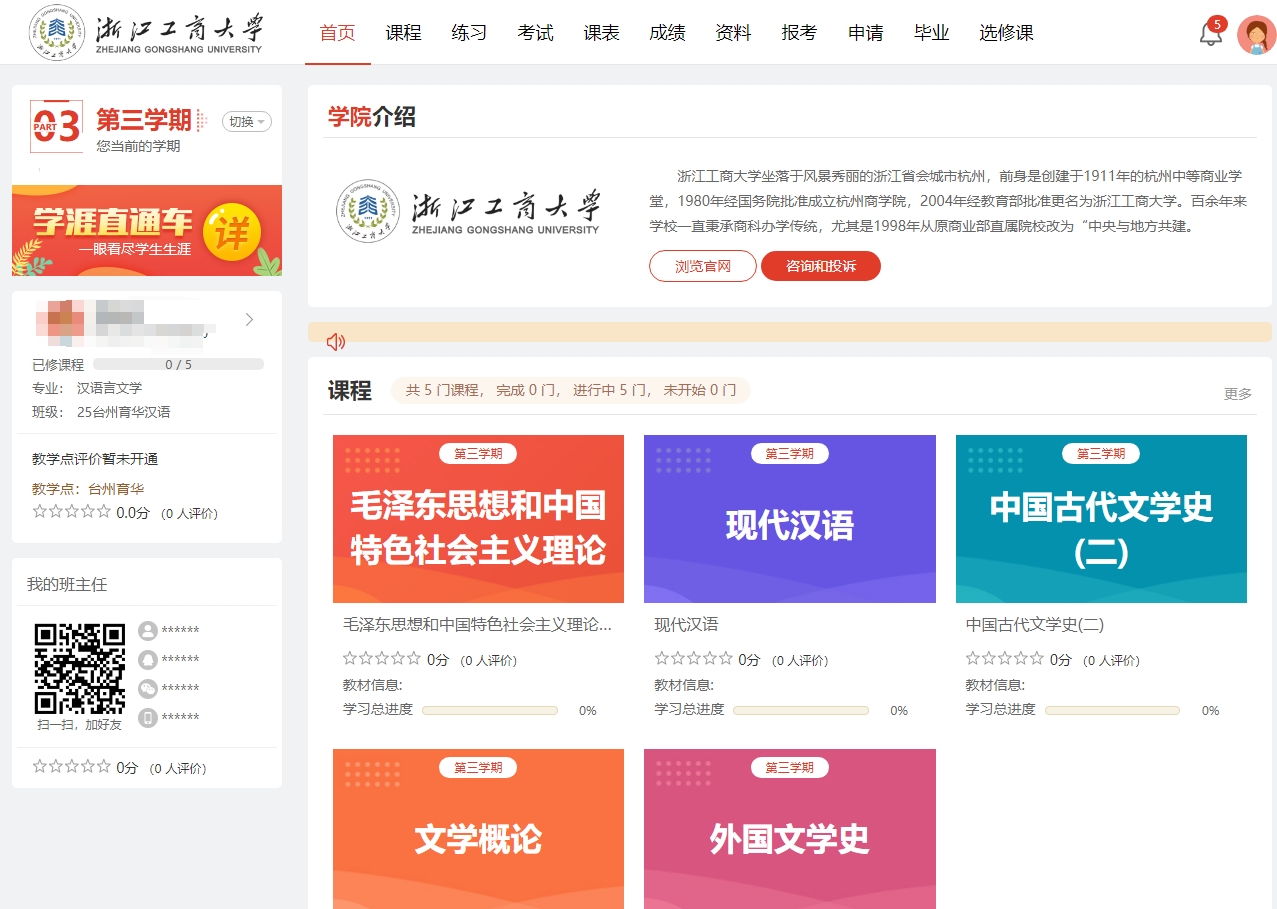Click the 第三学期 tag on 文学概论 card
This screenshot has width=1277, height=909.
pos(478,768)
